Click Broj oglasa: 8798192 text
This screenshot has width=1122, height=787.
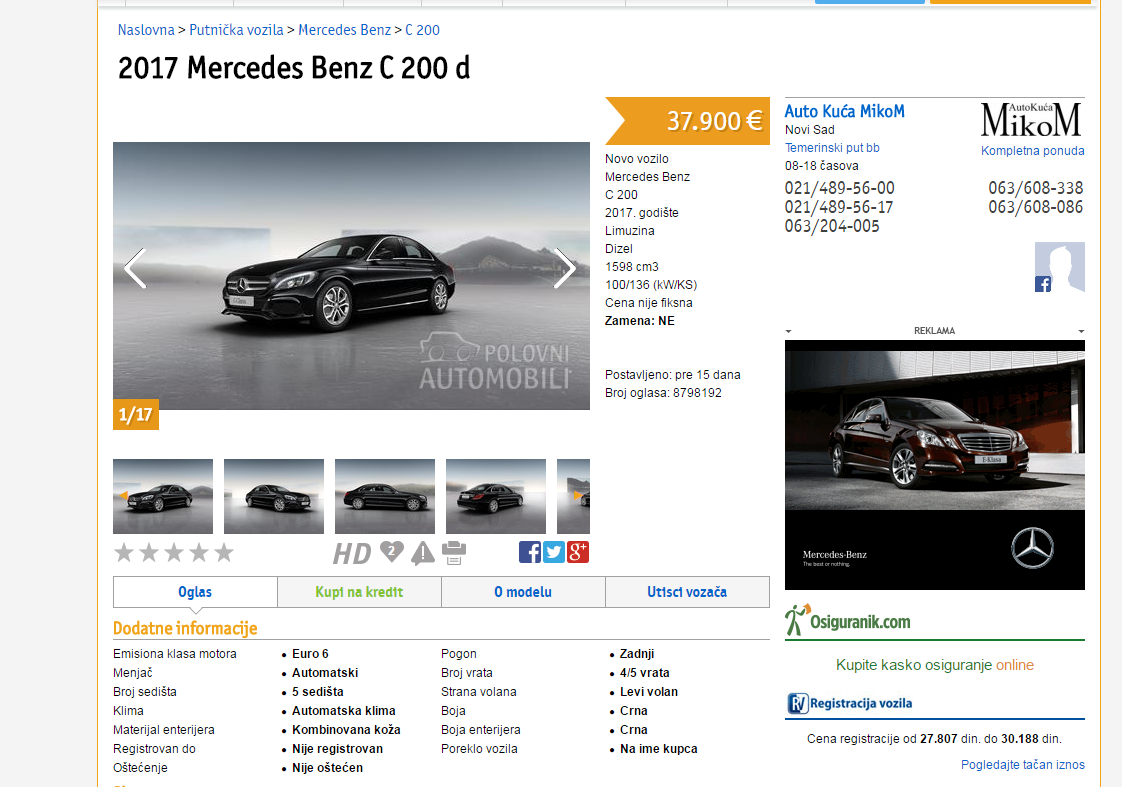click(663, 393)
